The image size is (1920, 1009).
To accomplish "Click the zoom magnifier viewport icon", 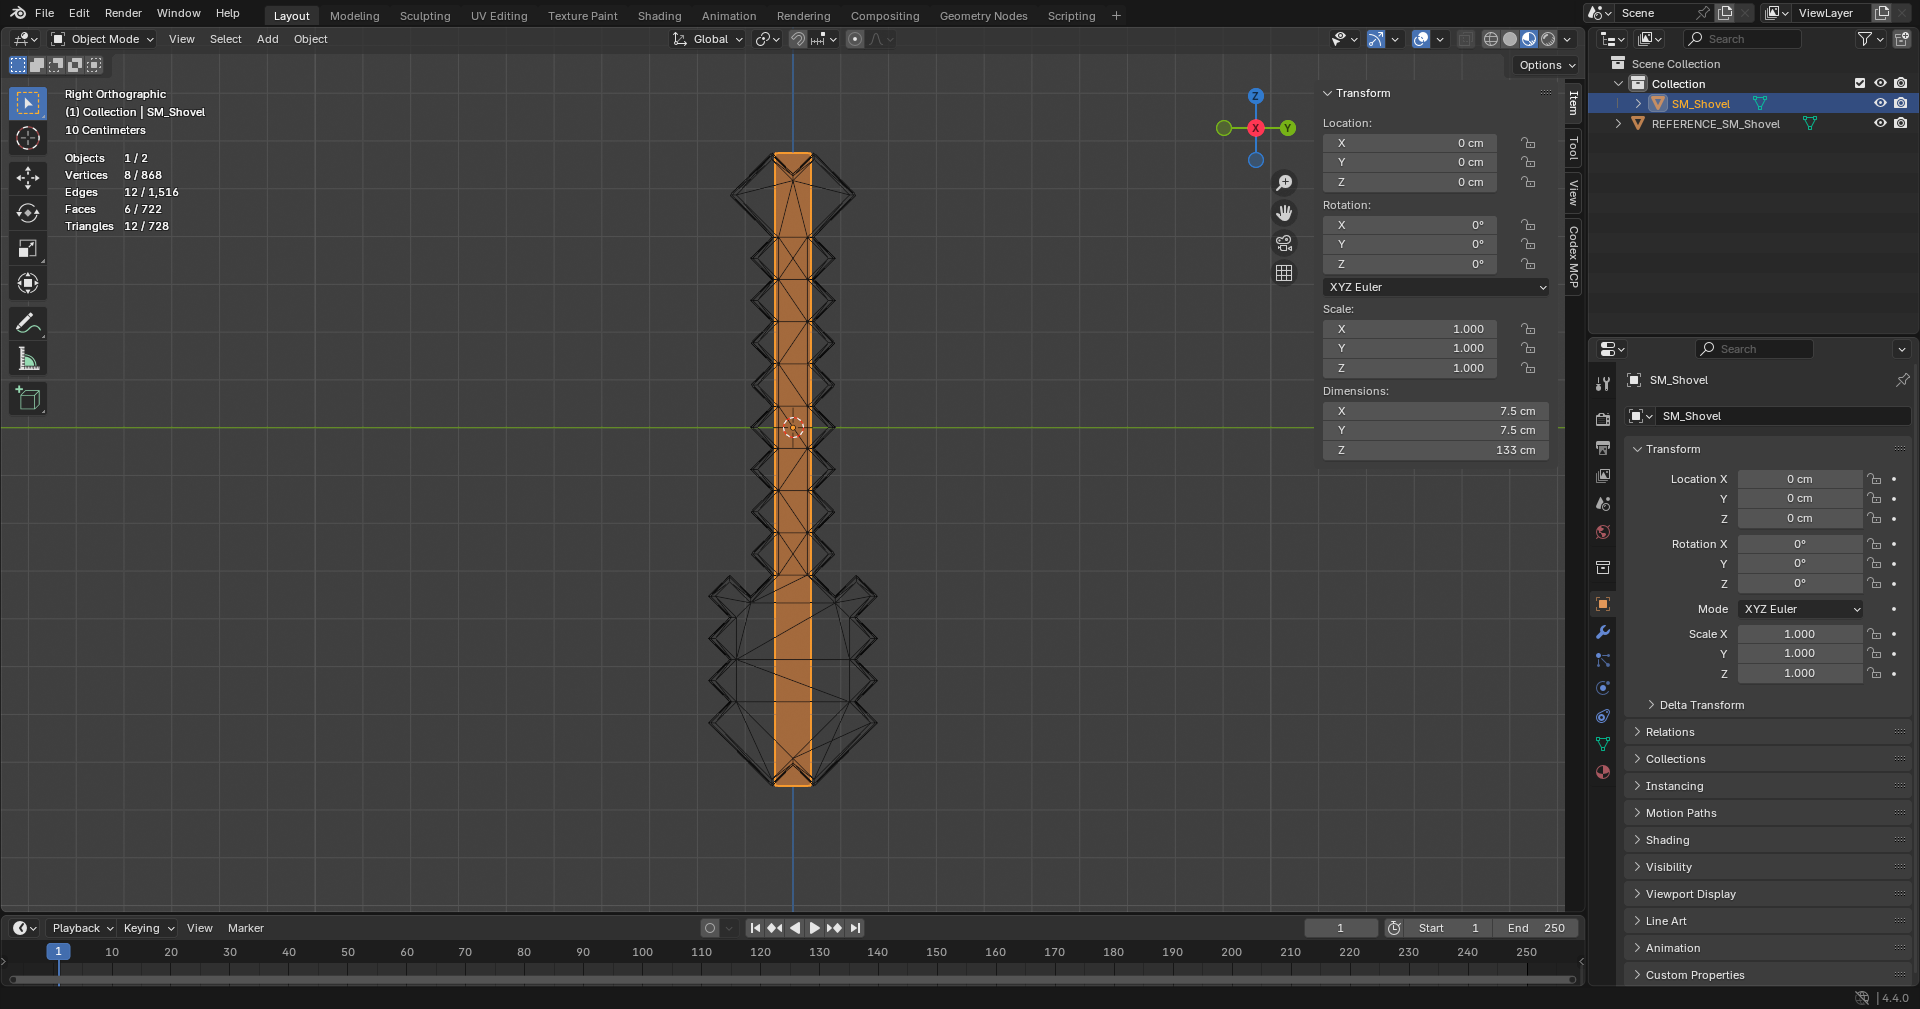I will (1284, 183).
